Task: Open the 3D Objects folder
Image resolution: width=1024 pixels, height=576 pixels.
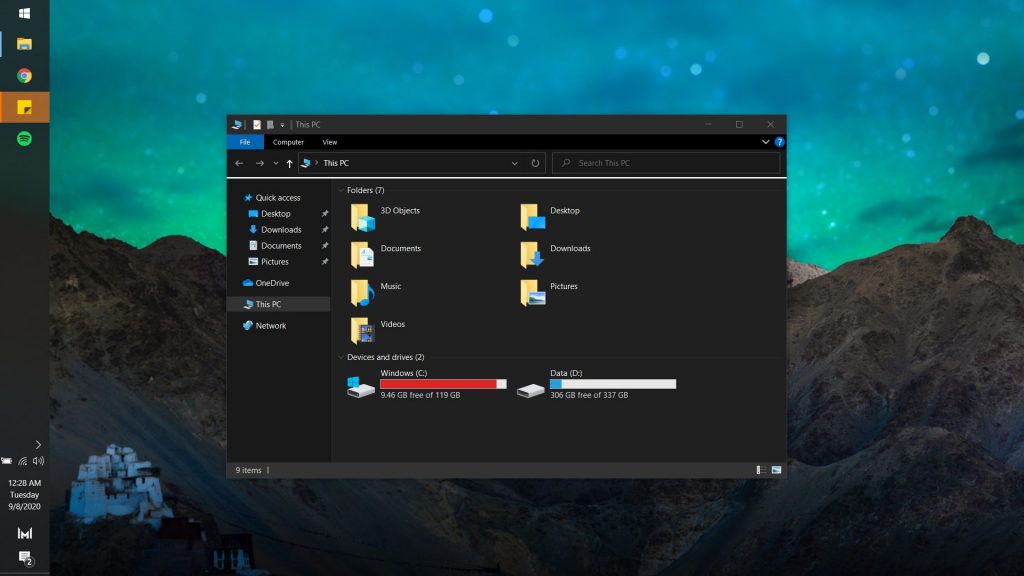Action: click(385, 217)
